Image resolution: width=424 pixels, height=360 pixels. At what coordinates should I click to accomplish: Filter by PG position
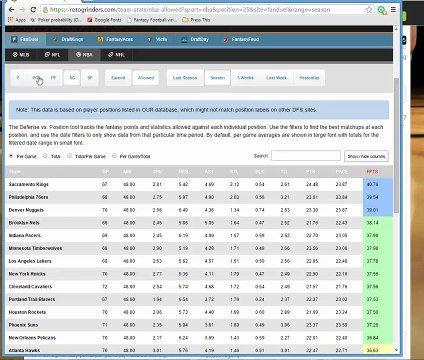36,78
